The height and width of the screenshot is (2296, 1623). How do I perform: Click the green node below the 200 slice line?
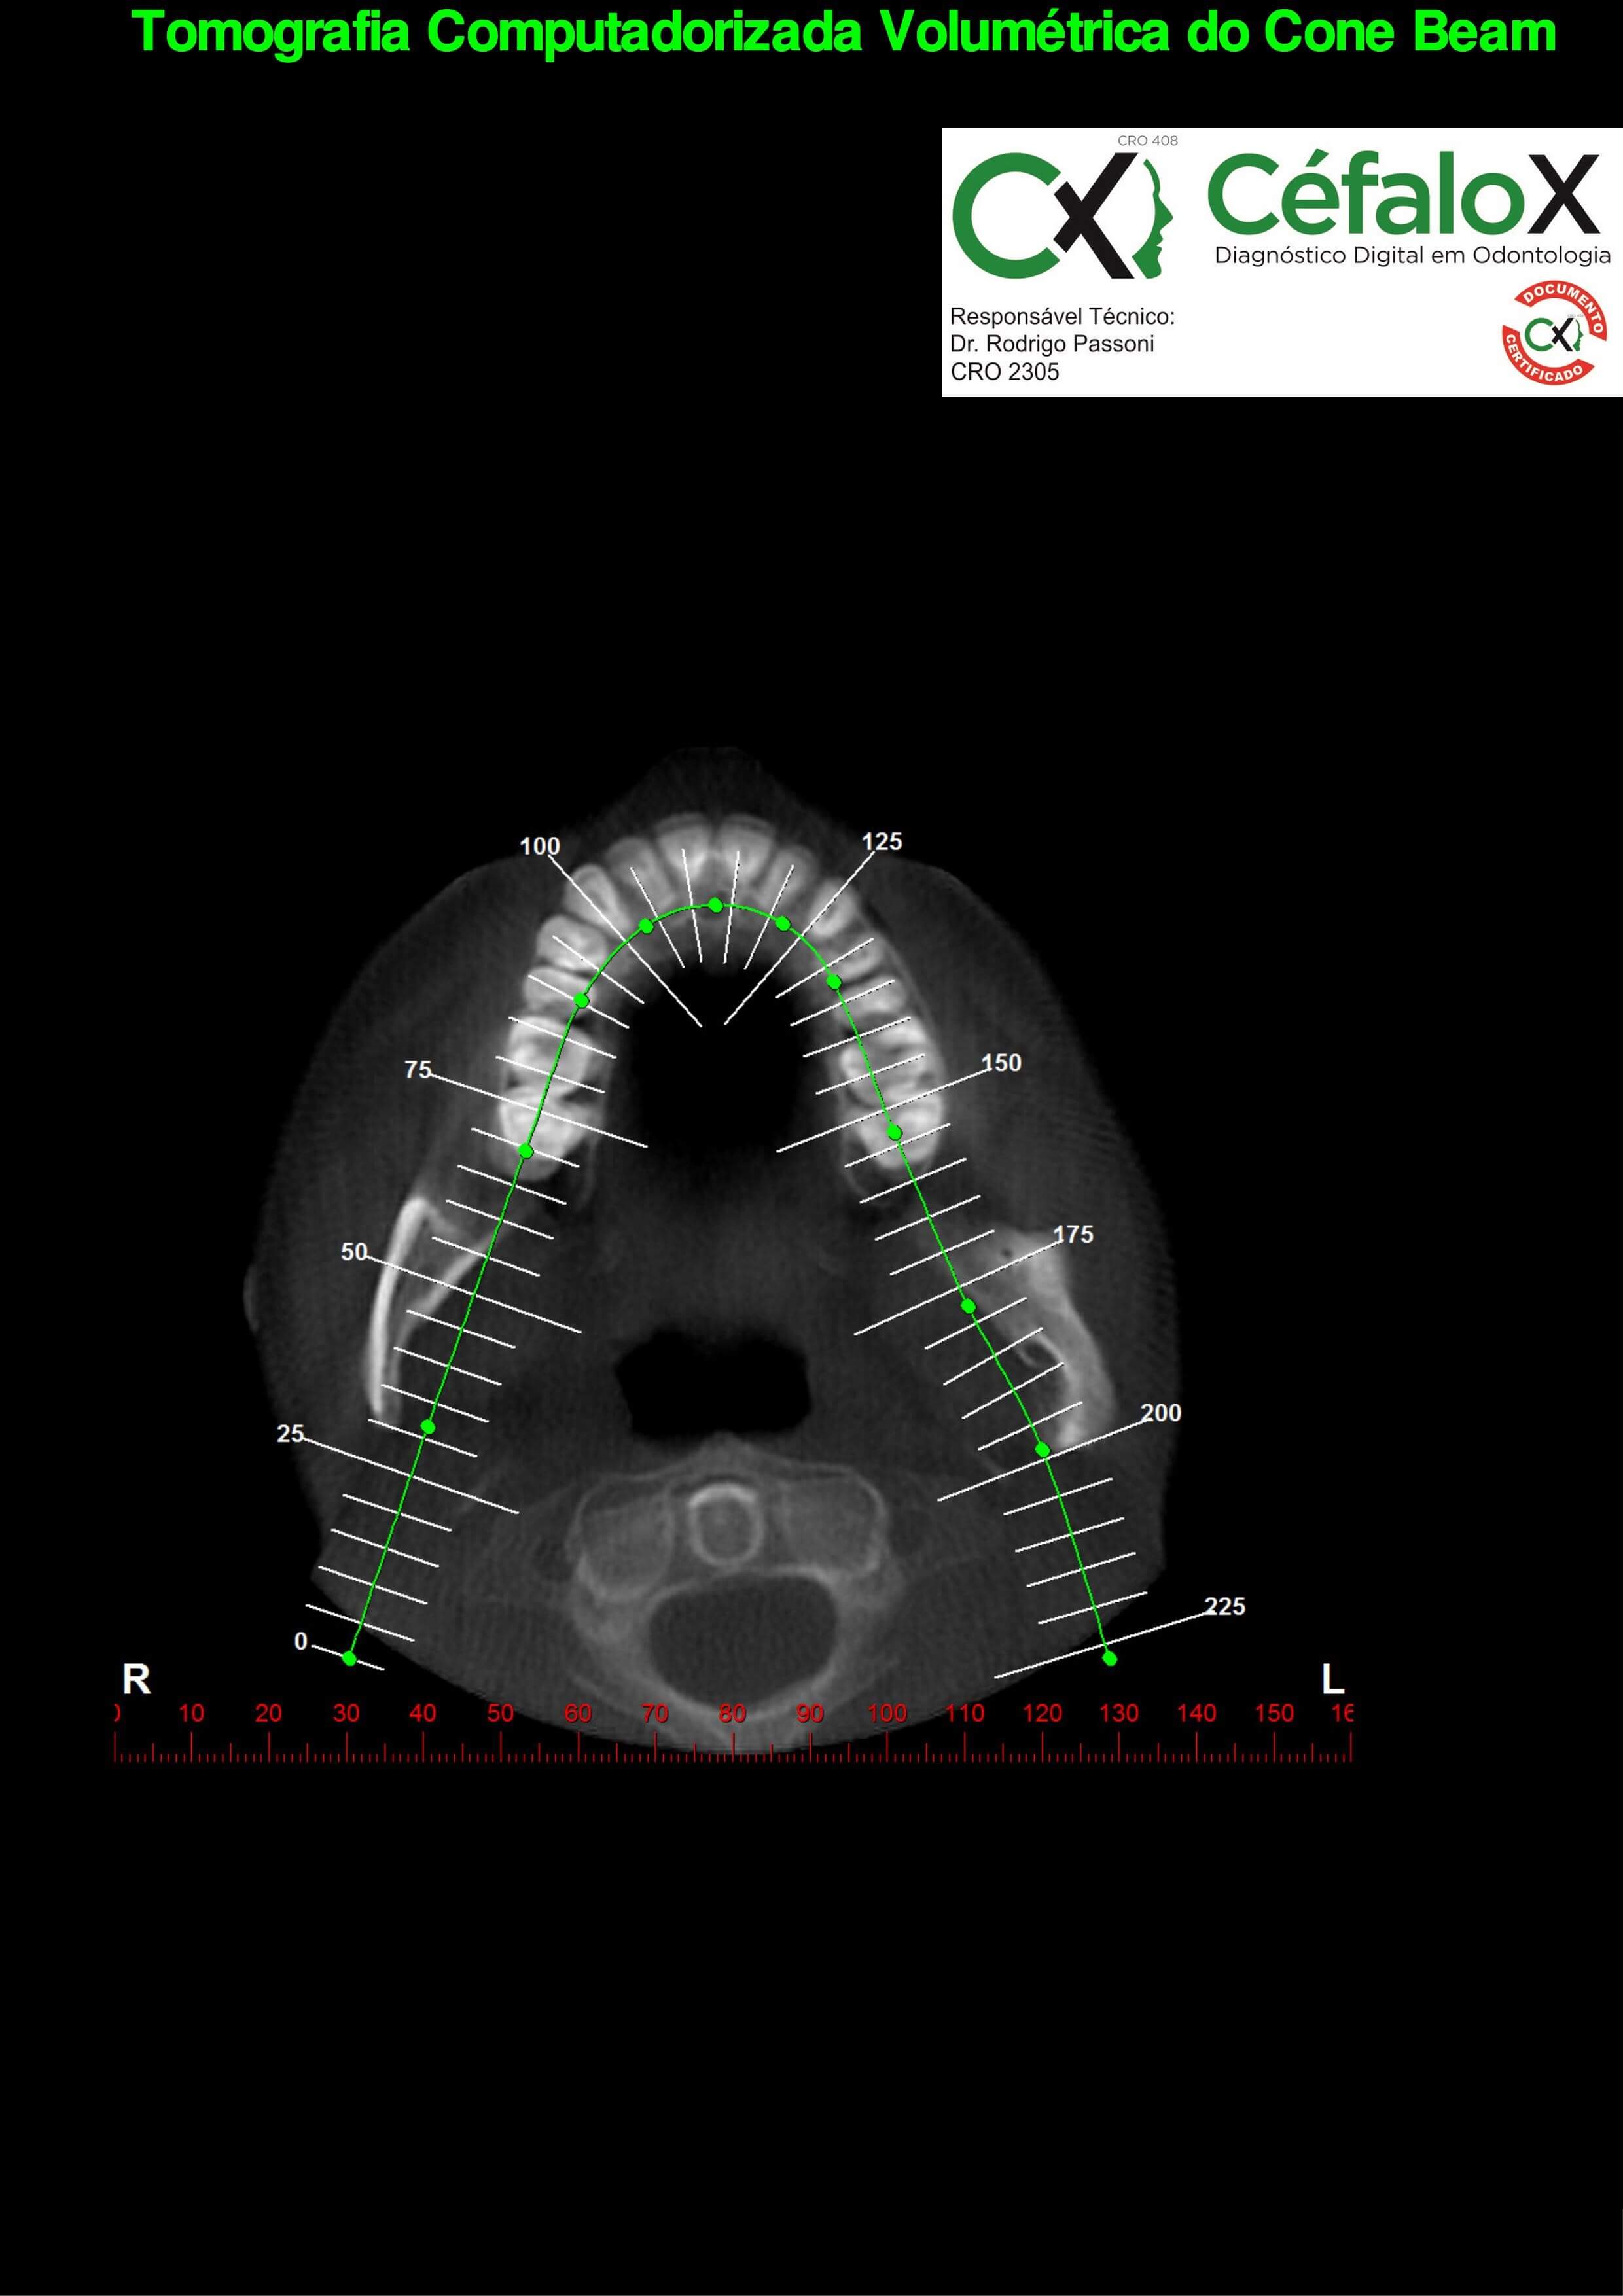(1042, 1450)
